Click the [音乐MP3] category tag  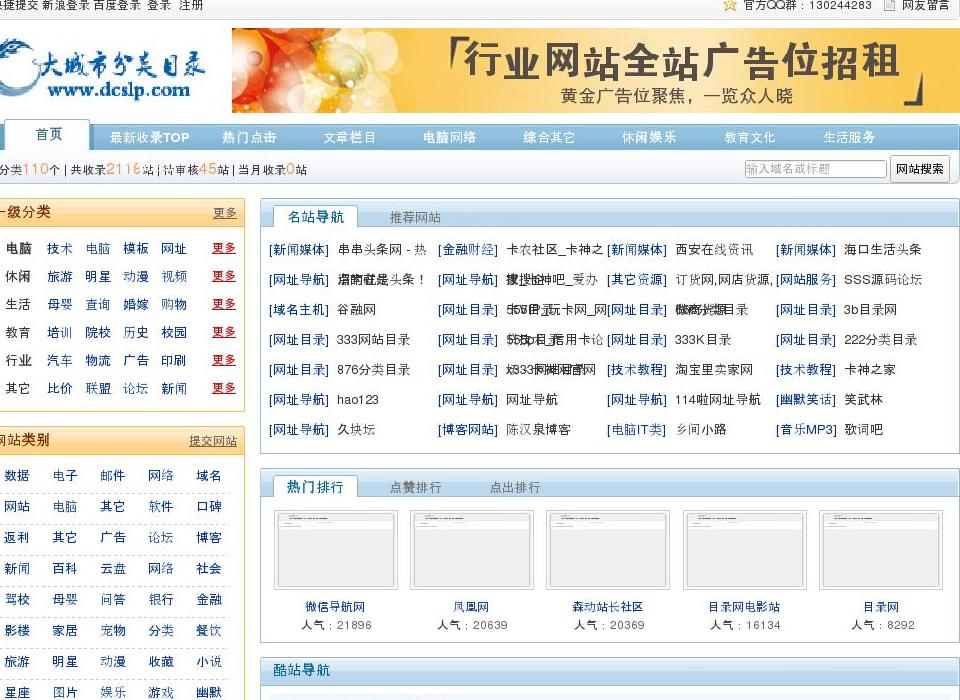point(806,430)
